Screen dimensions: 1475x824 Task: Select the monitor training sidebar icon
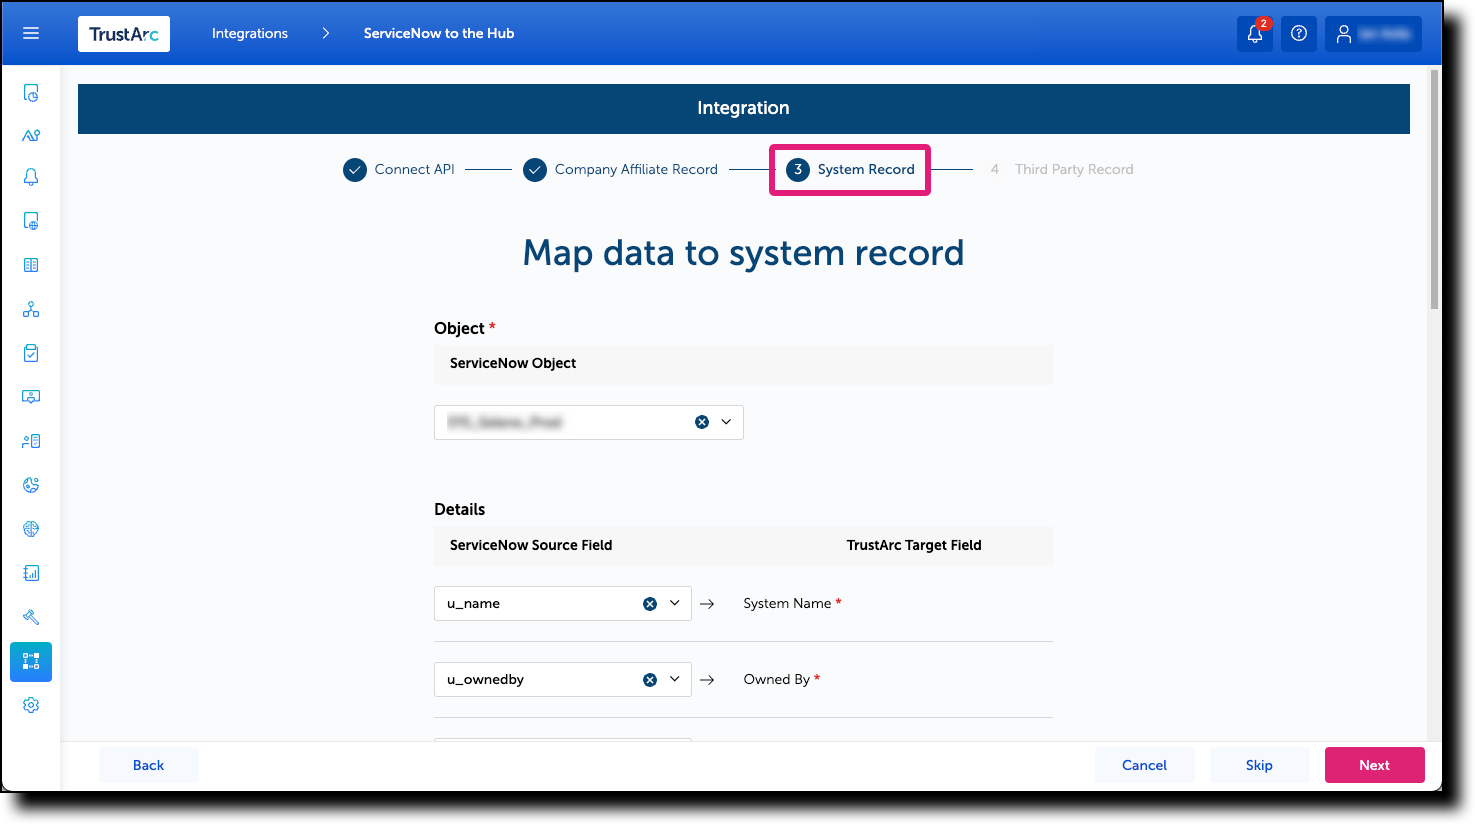31,396
